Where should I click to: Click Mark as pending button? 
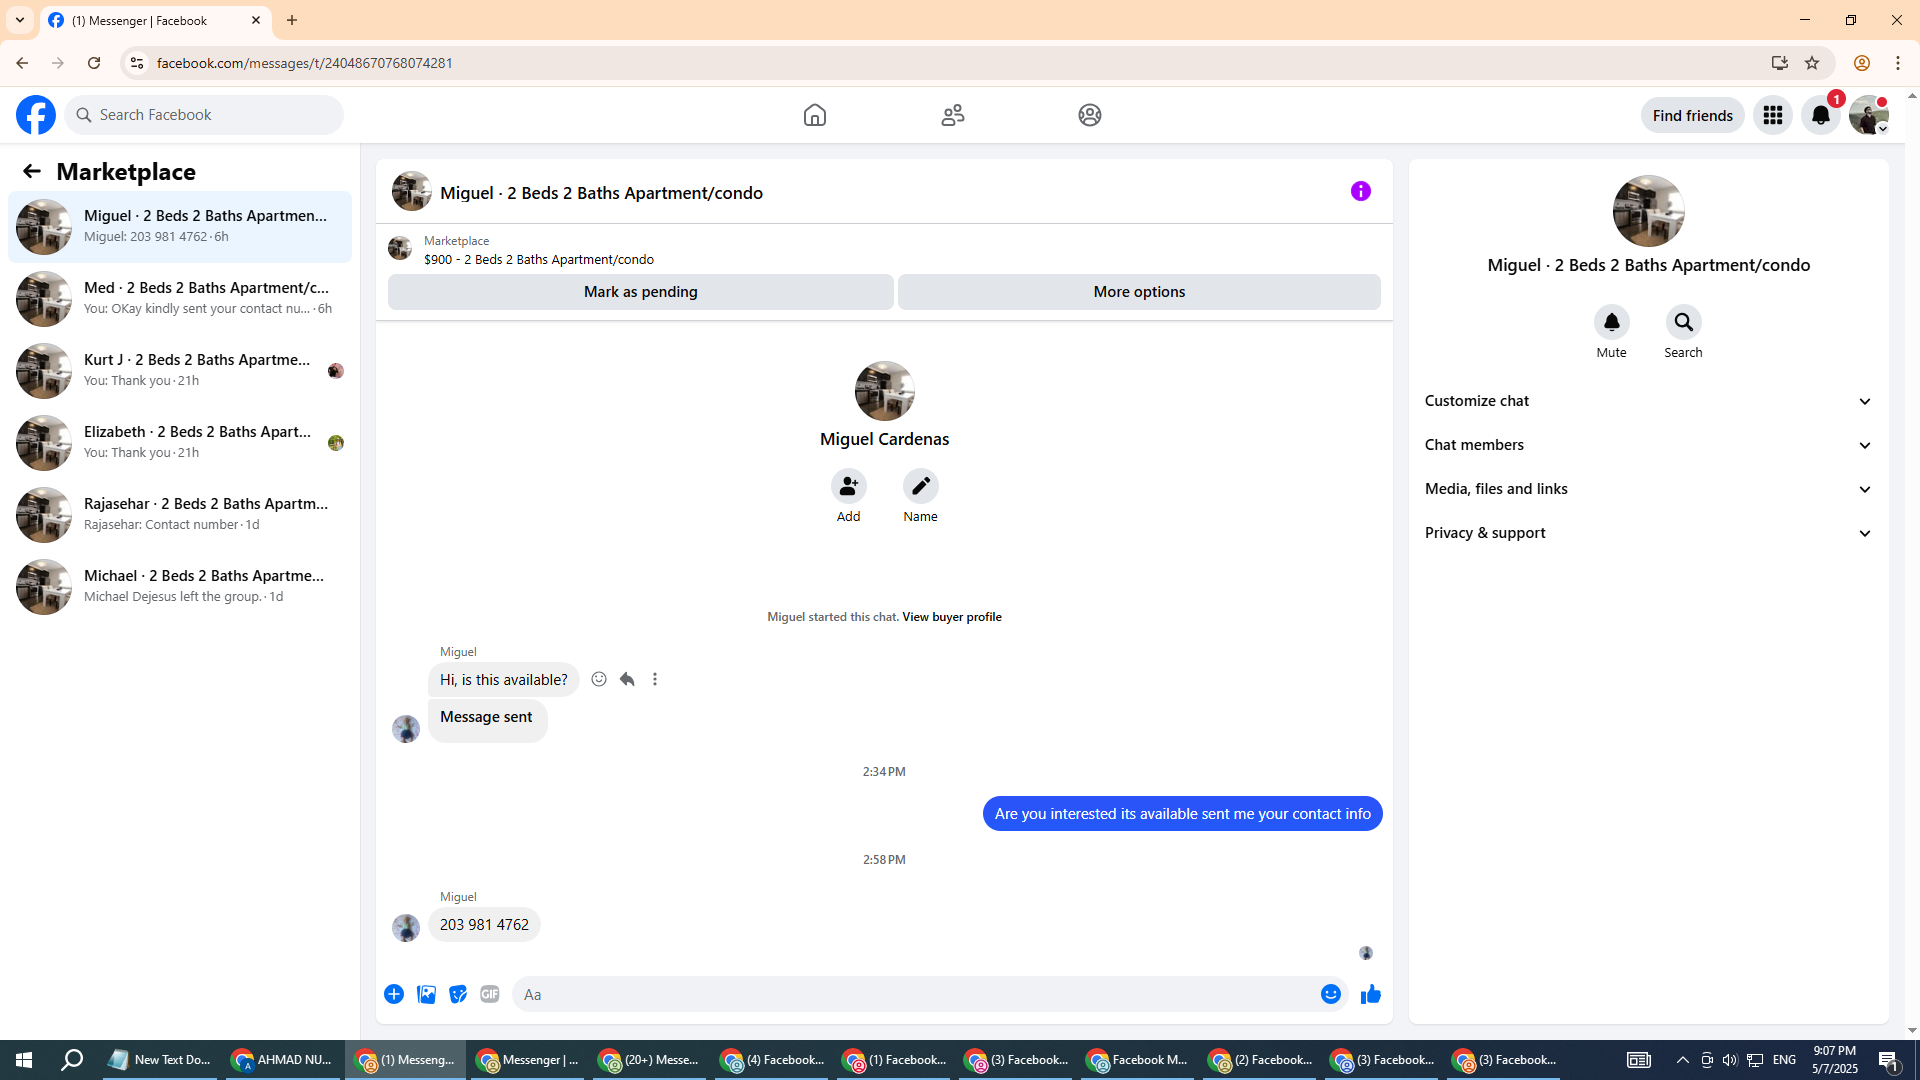coord(640,292)
